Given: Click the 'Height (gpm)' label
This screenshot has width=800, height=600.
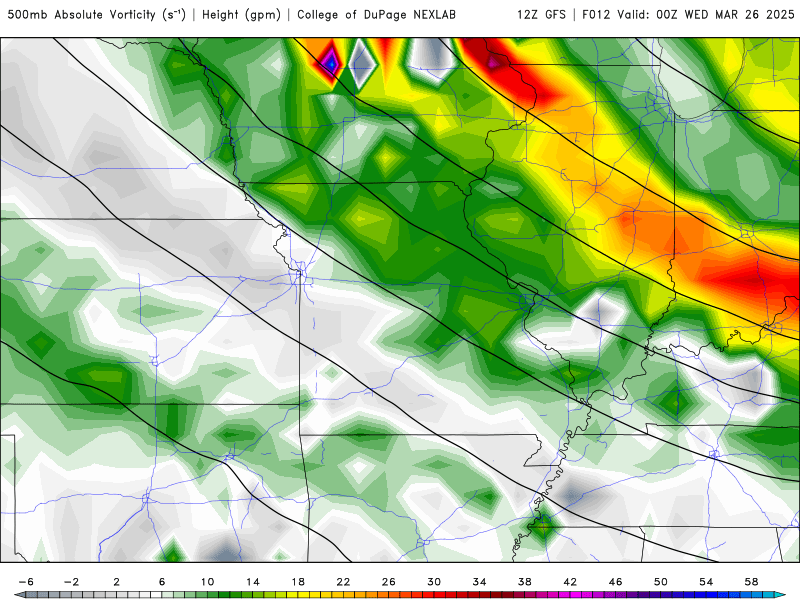Looking at the screenshot, I should (241, 15).
